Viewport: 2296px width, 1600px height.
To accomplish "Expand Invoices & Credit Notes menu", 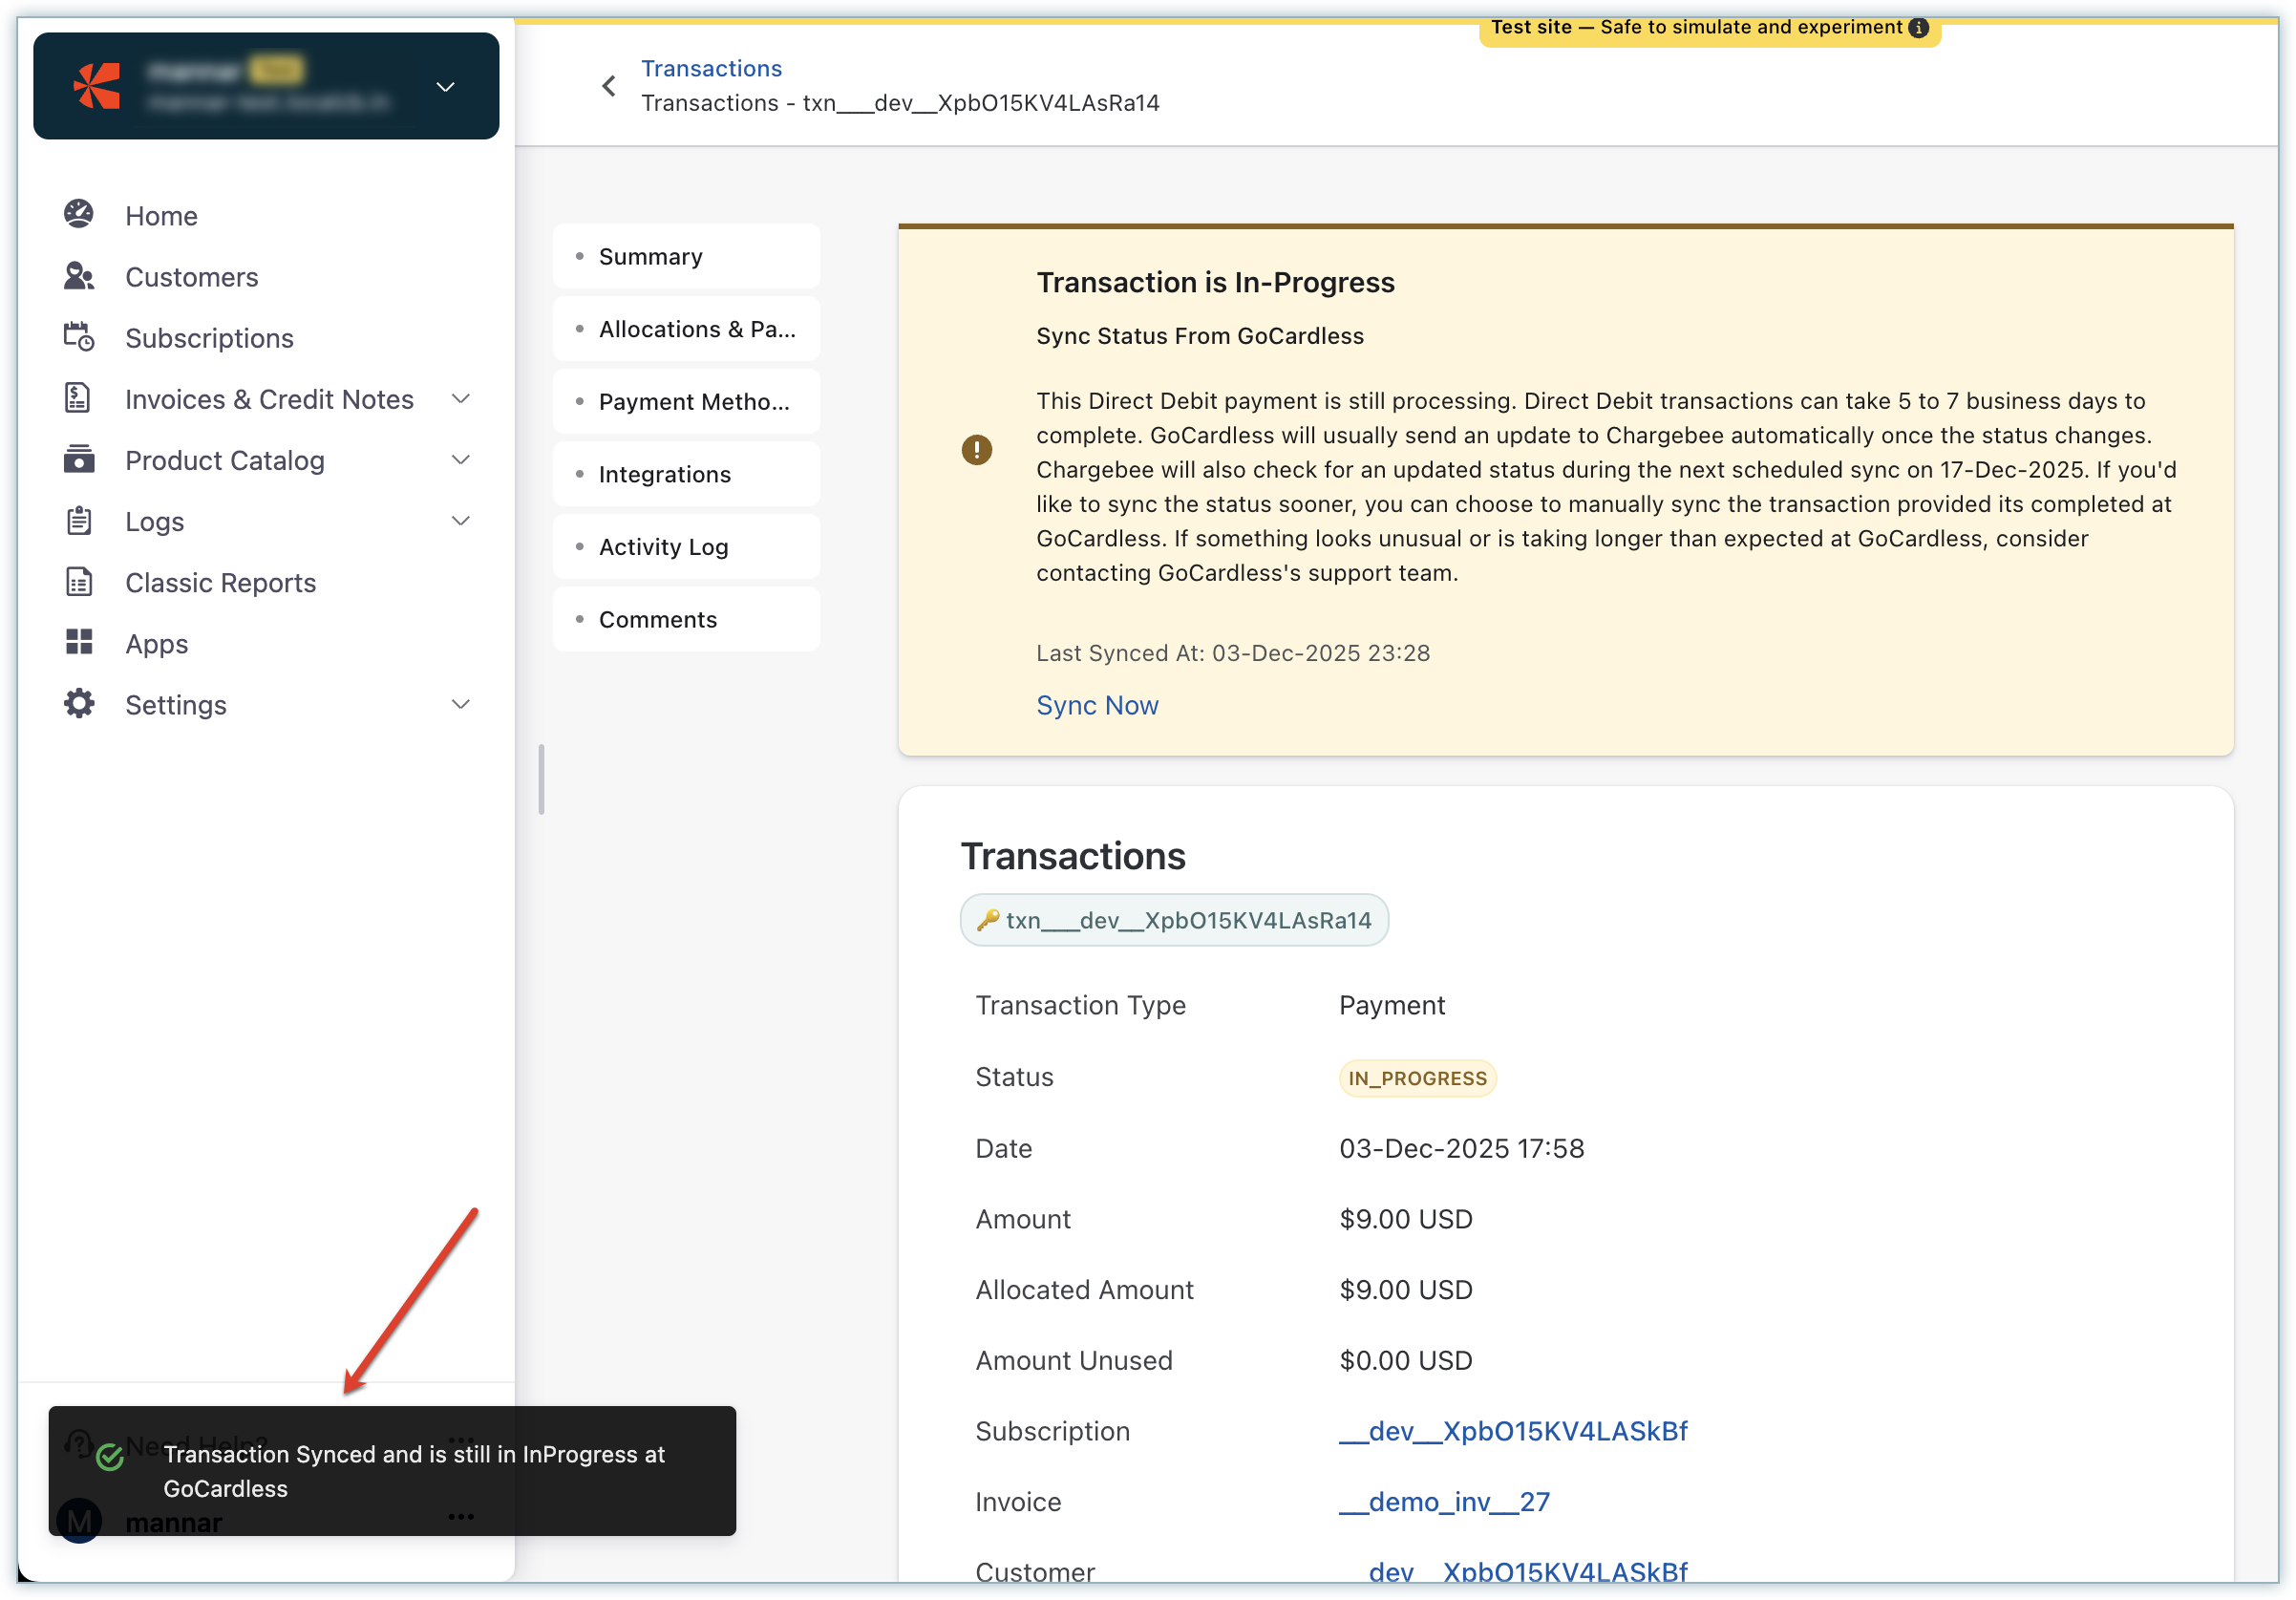I will pyautogui.click(x=461, y=399).
